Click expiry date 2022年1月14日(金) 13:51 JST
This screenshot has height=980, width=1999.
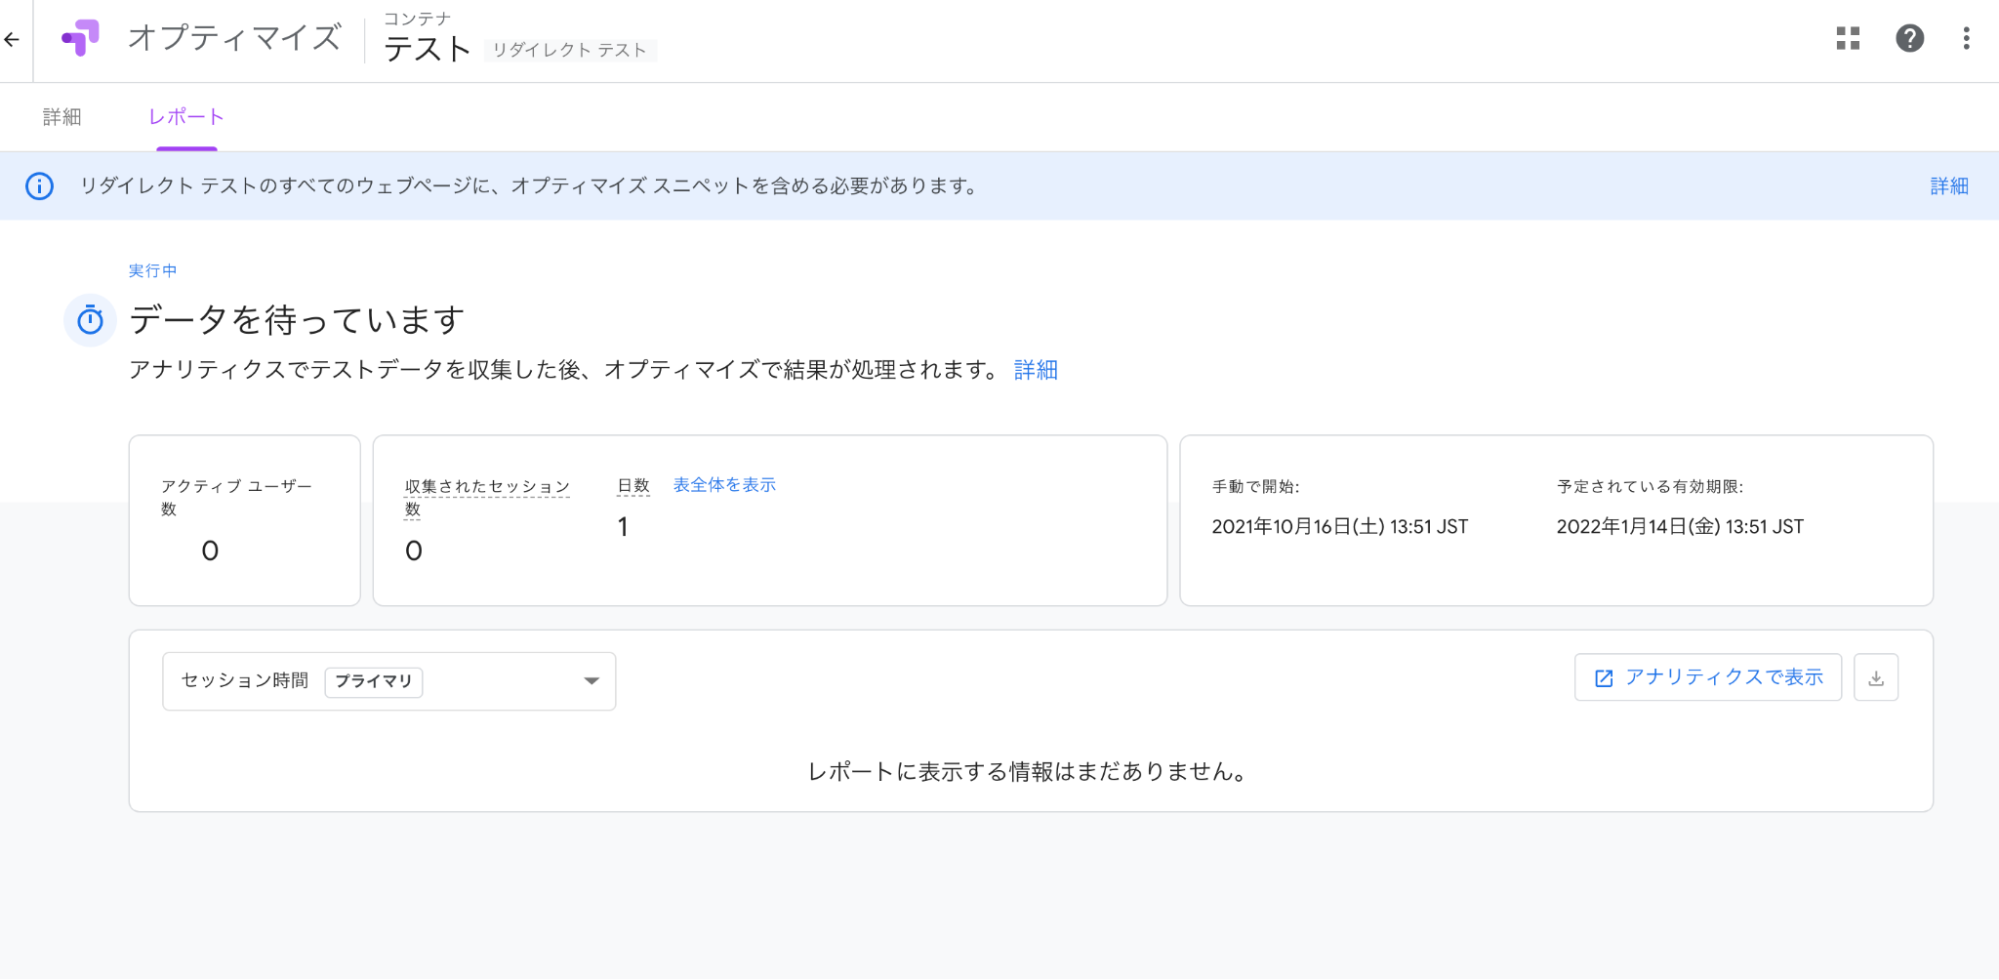click(1680, 527)
